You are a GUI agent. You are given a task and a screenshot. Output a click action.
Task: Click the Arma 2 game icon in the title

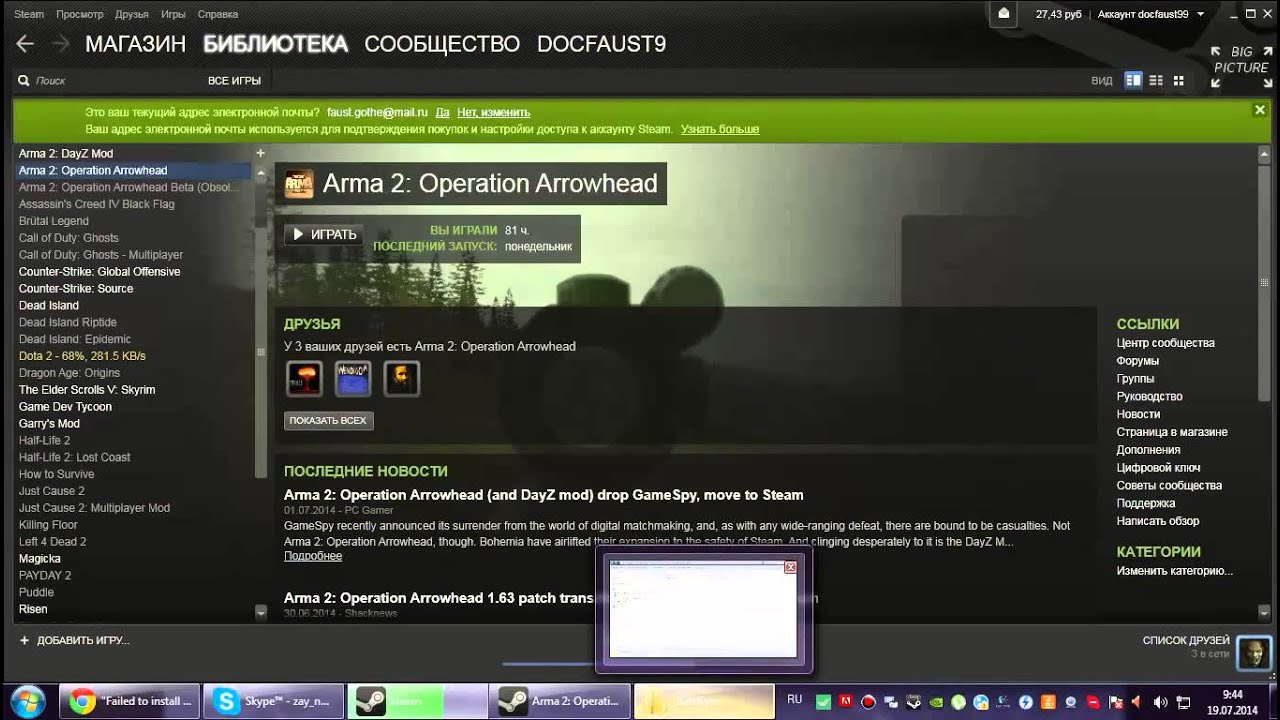pos(299,184)
